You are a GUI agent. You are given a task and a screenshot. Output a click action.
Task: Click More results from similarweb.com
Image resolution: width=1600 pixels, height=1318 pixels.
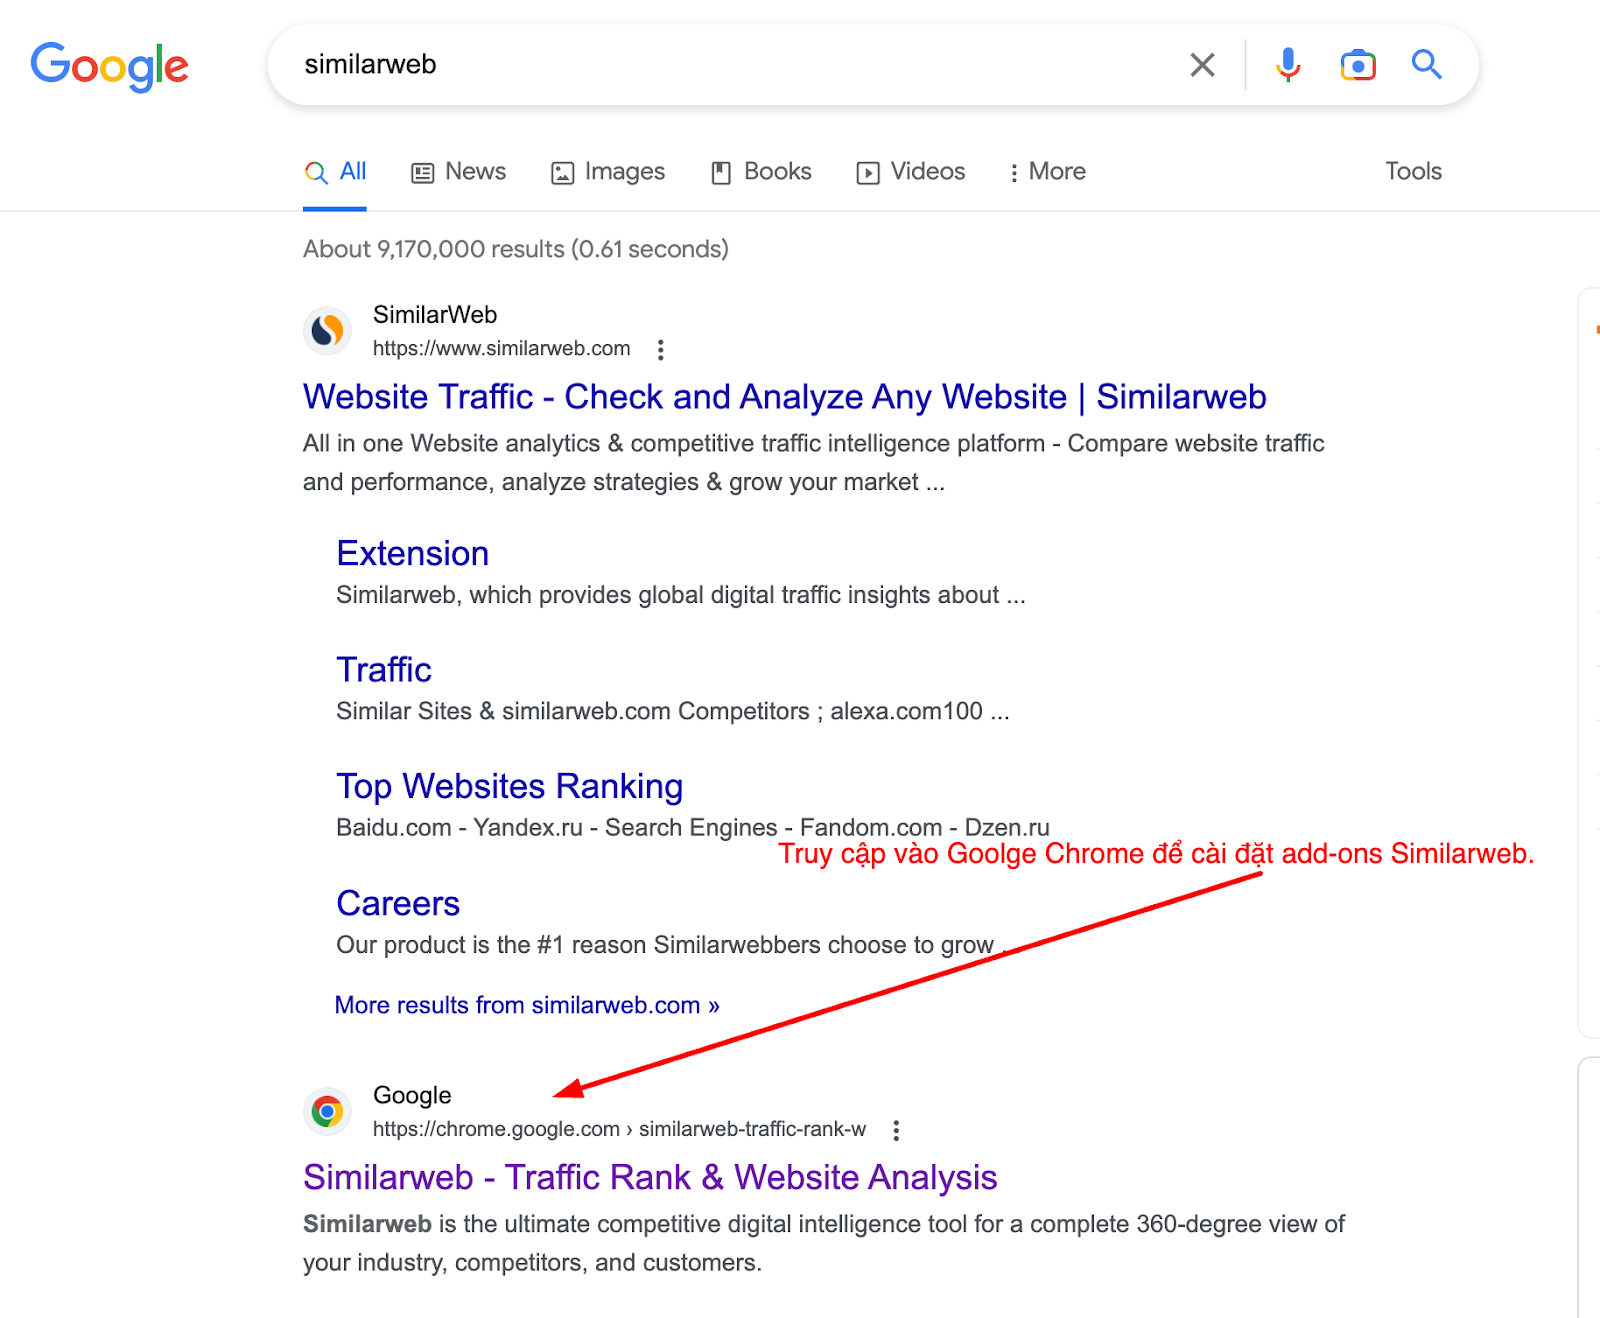coord(527,1005)
